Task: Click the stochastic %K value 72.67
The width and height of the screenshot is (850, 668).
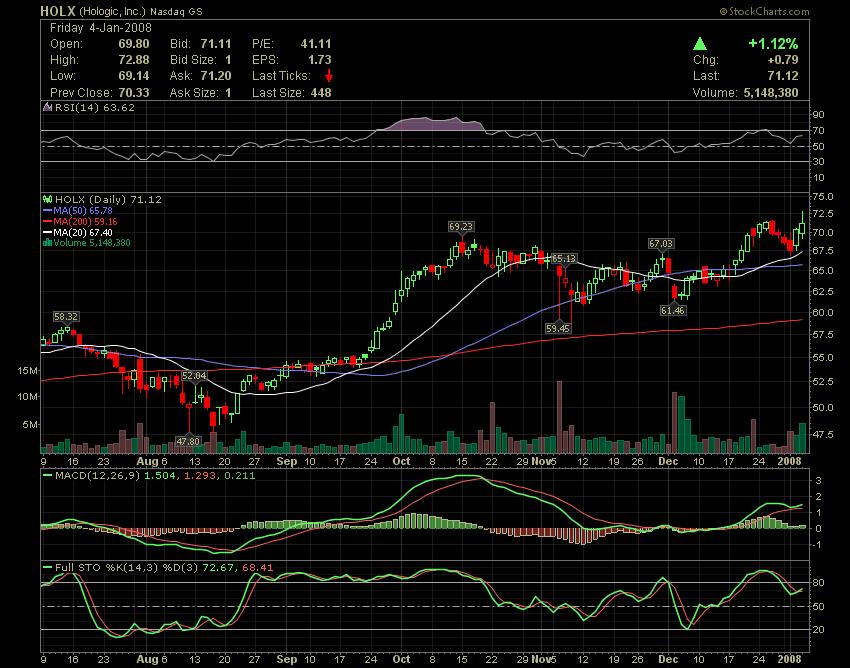Action: (220, 568)
